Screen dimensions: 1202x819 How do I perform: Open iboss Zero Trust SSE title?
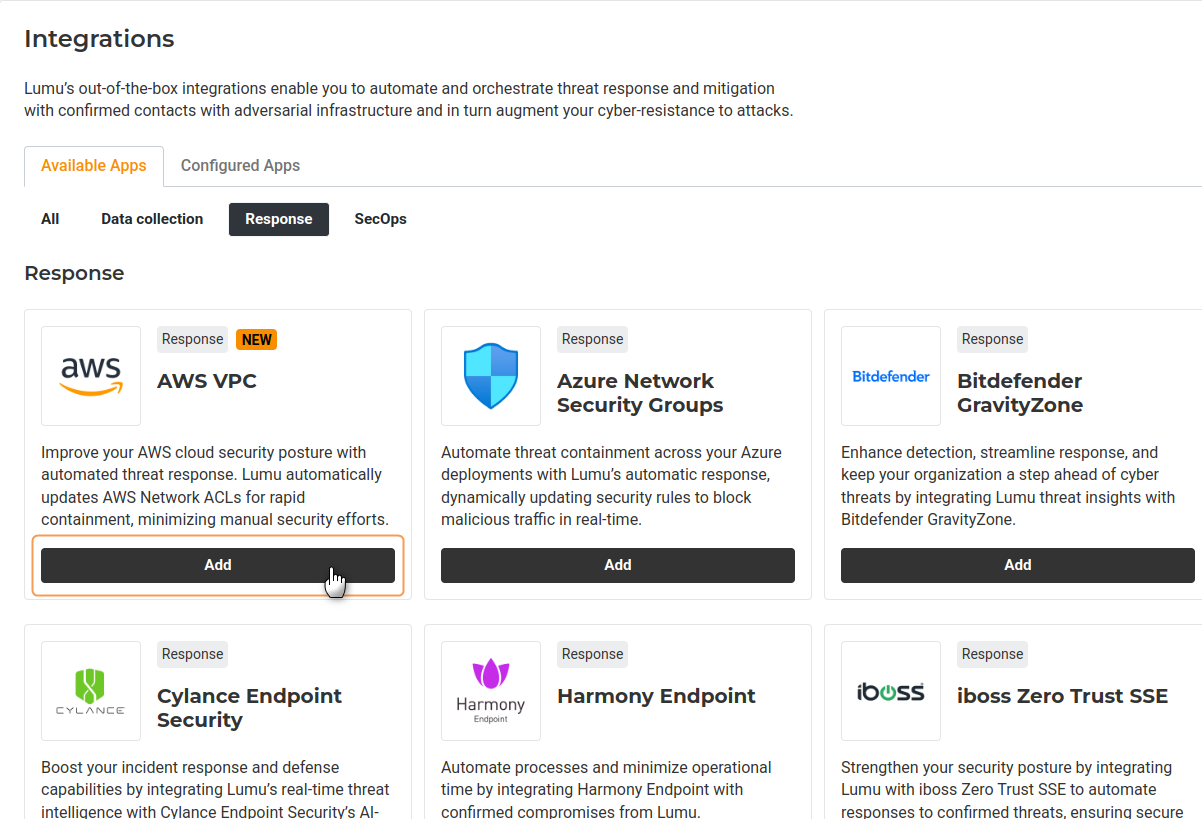[1062, 696]
